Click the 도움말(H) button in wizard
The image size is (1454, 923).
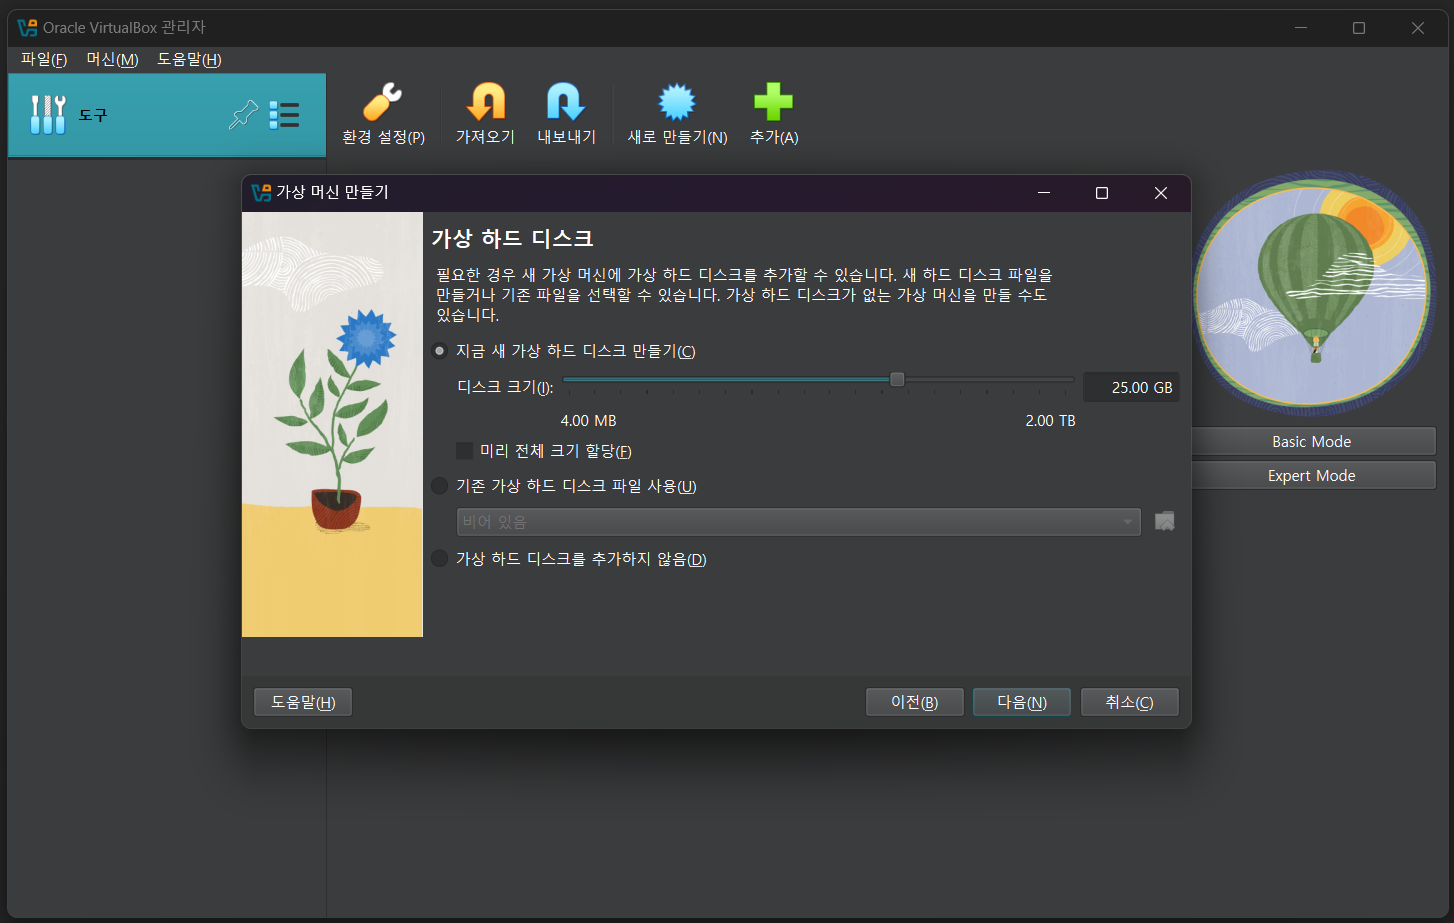coord(303,702)
